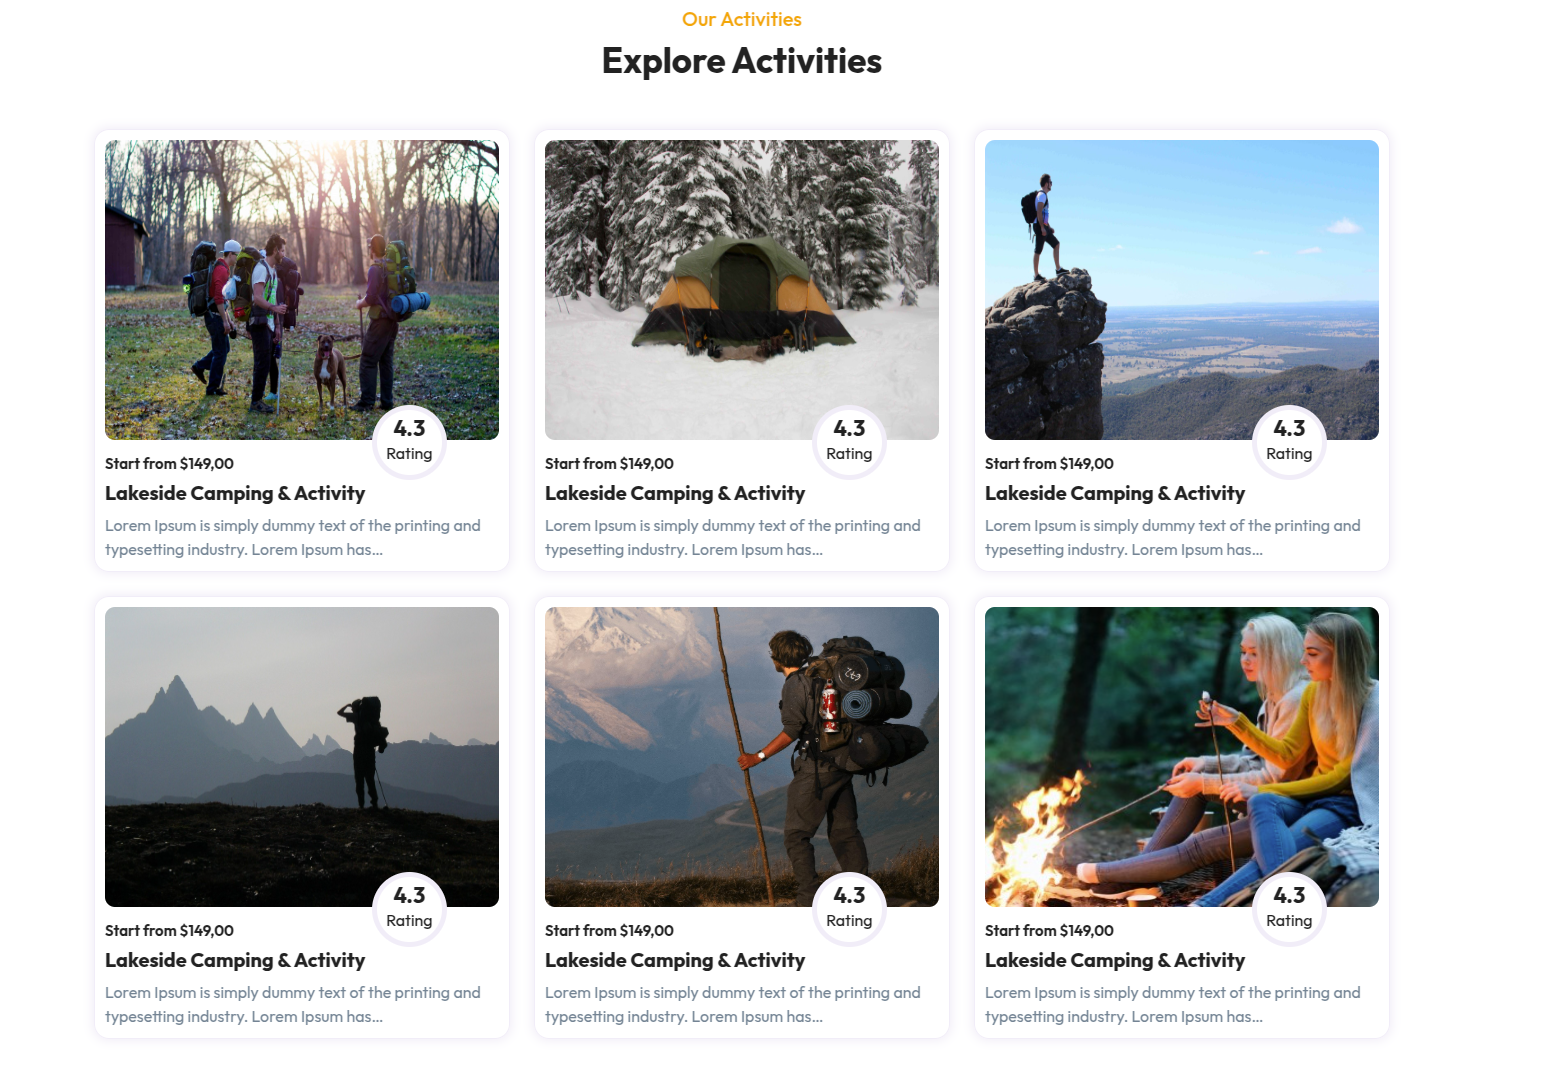Click the orange 'Our Activities' label

[x=742, y=19]
